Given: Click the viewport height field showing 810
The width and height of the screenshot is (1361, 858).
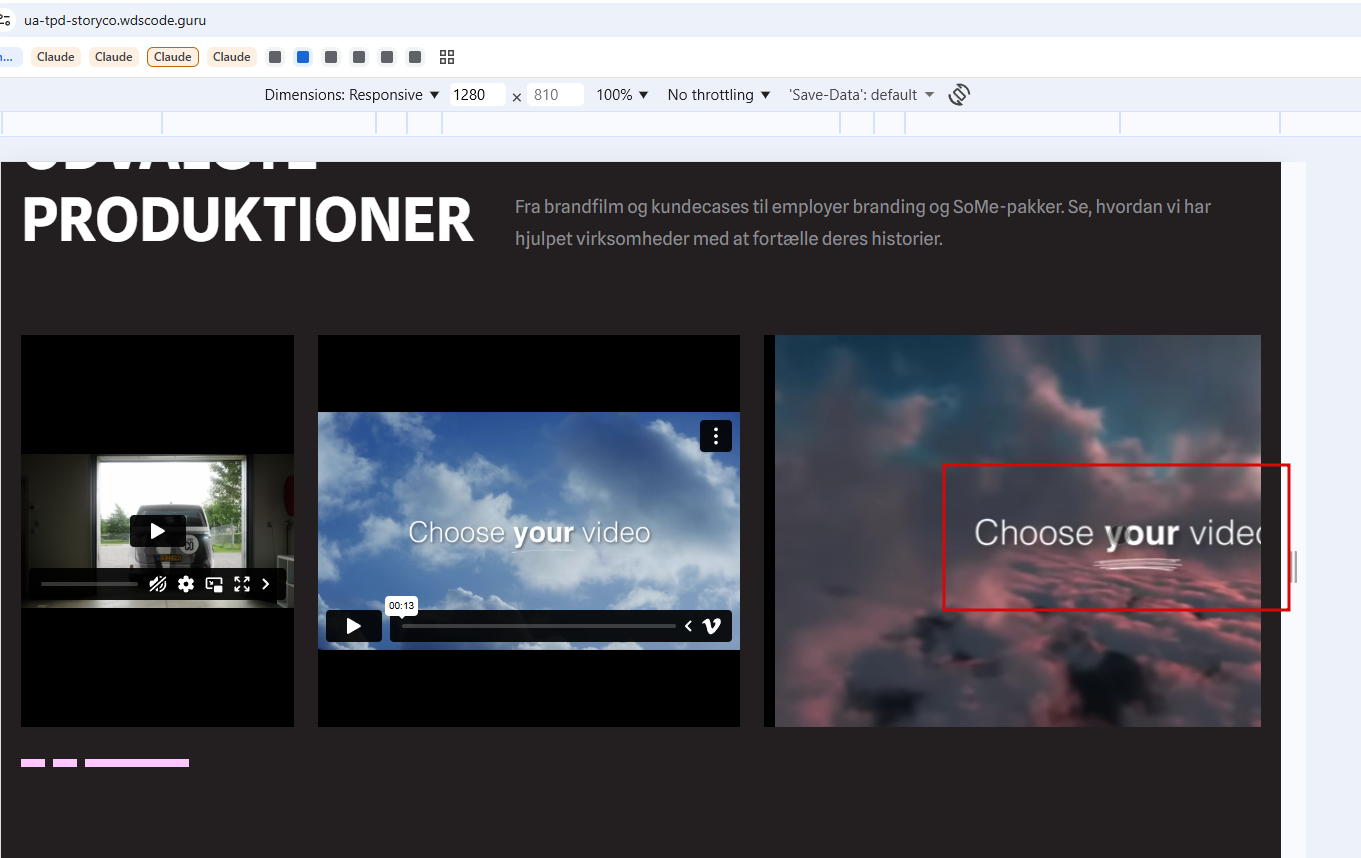Looking at the screenshot, I should [555, 95].
